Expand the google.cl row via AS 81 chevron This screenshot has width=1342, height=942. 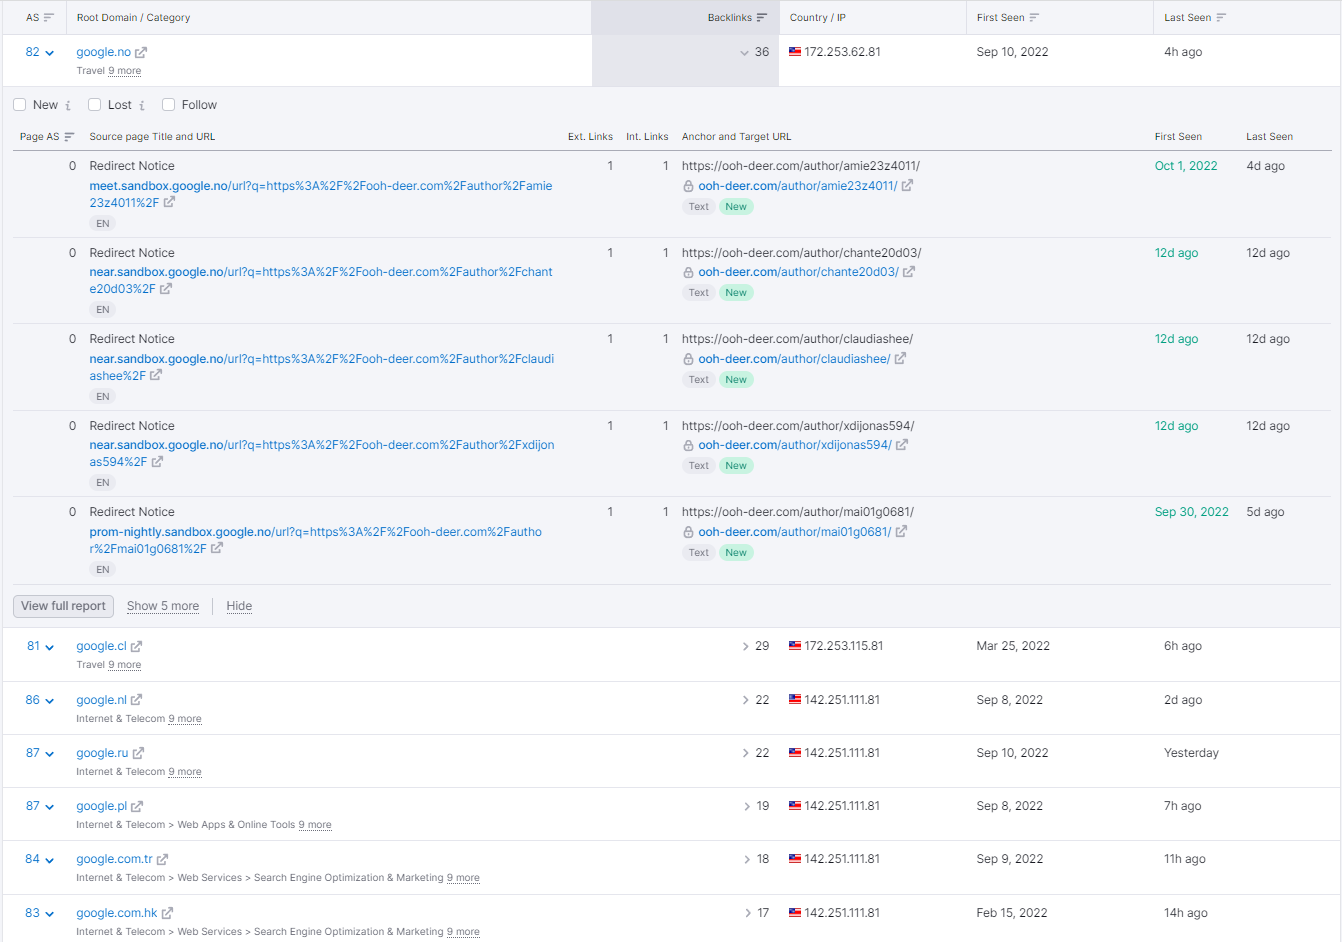coord(49,647)
